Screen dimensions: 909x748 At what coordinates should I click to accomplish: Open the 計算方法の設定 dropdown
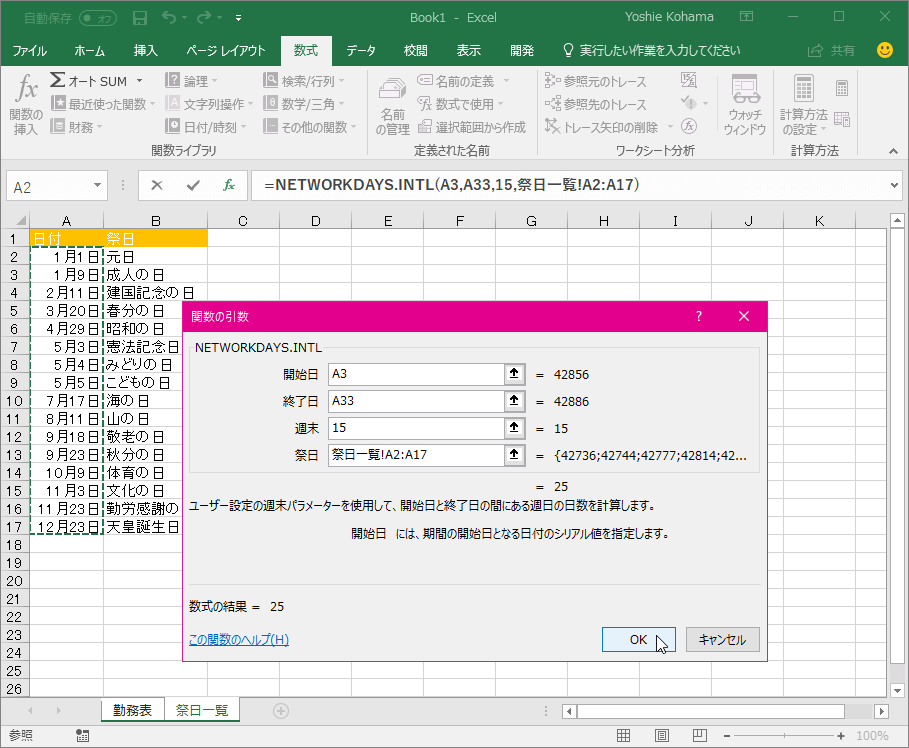point(804,104)
